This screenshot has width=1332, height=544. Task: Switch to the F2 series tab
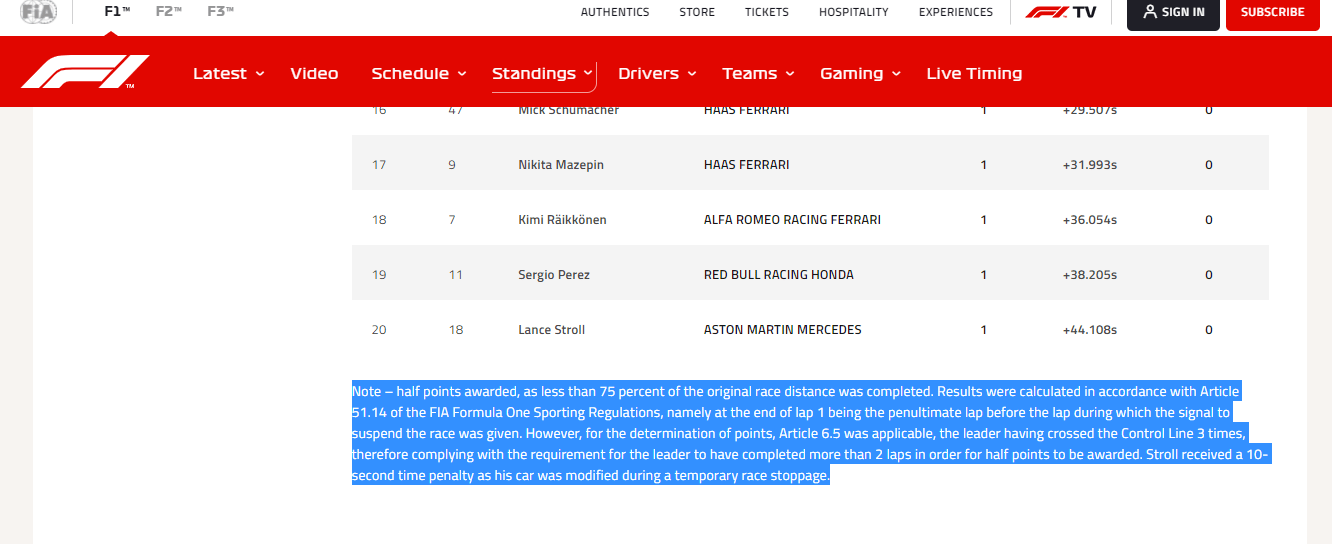[169, 12]
